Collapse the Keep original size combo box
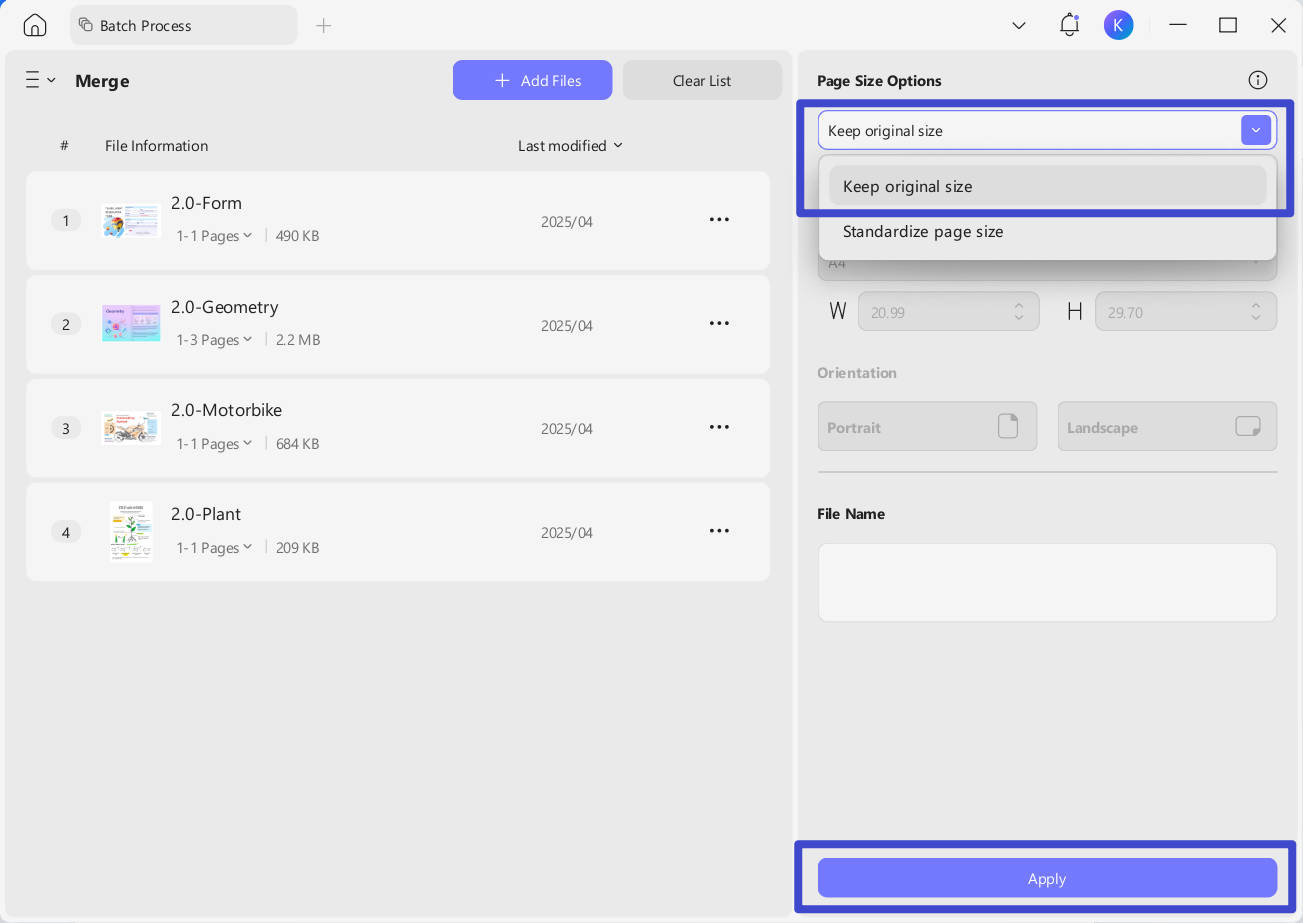Image resolution: width=1303 pixels, height=923 pixels. coord(1256,130)
